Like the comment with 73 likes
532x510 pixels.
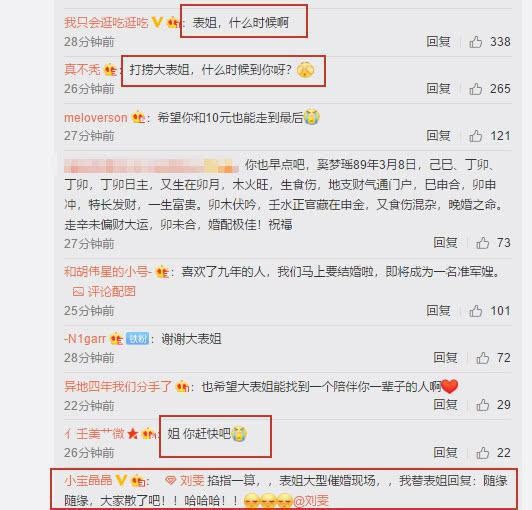tap(482, 243)
